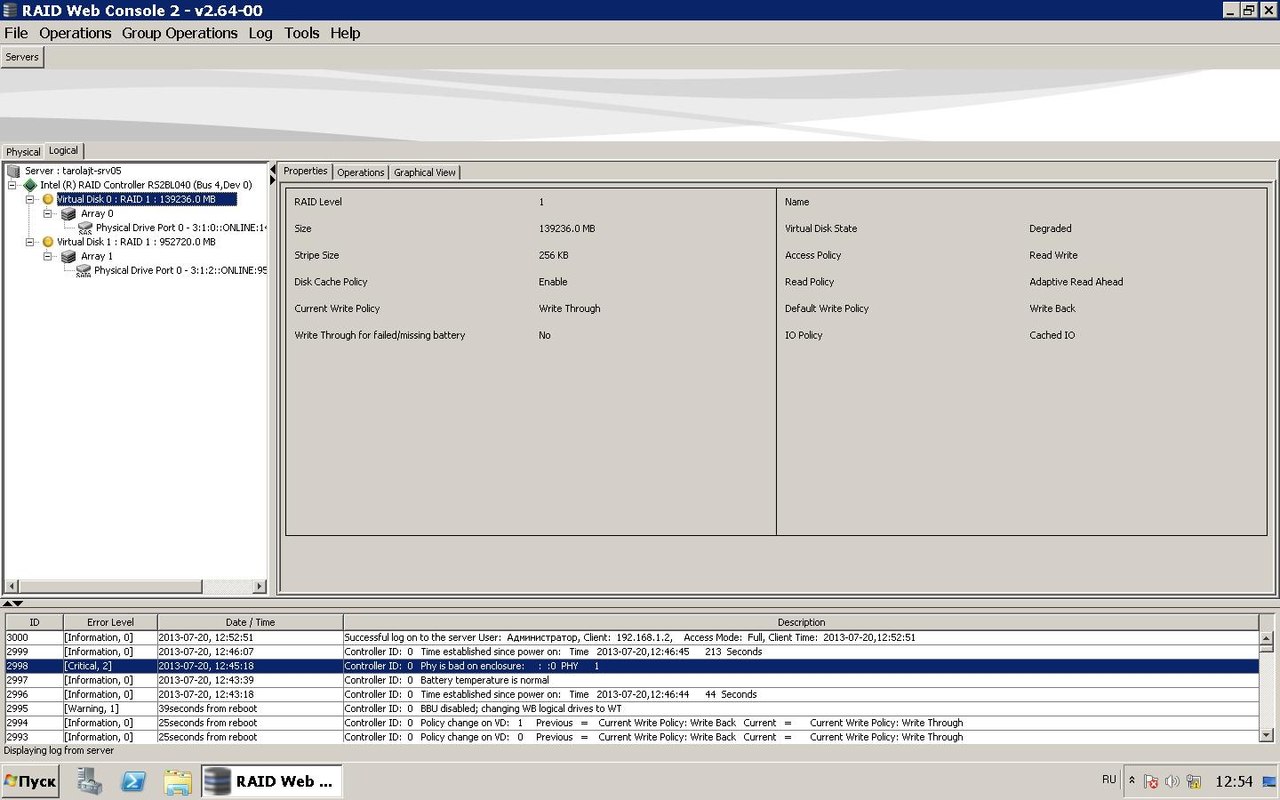Select Server : tarolajt-srv05 node
The image size is (1280, 800).
[x=73, y=171]
